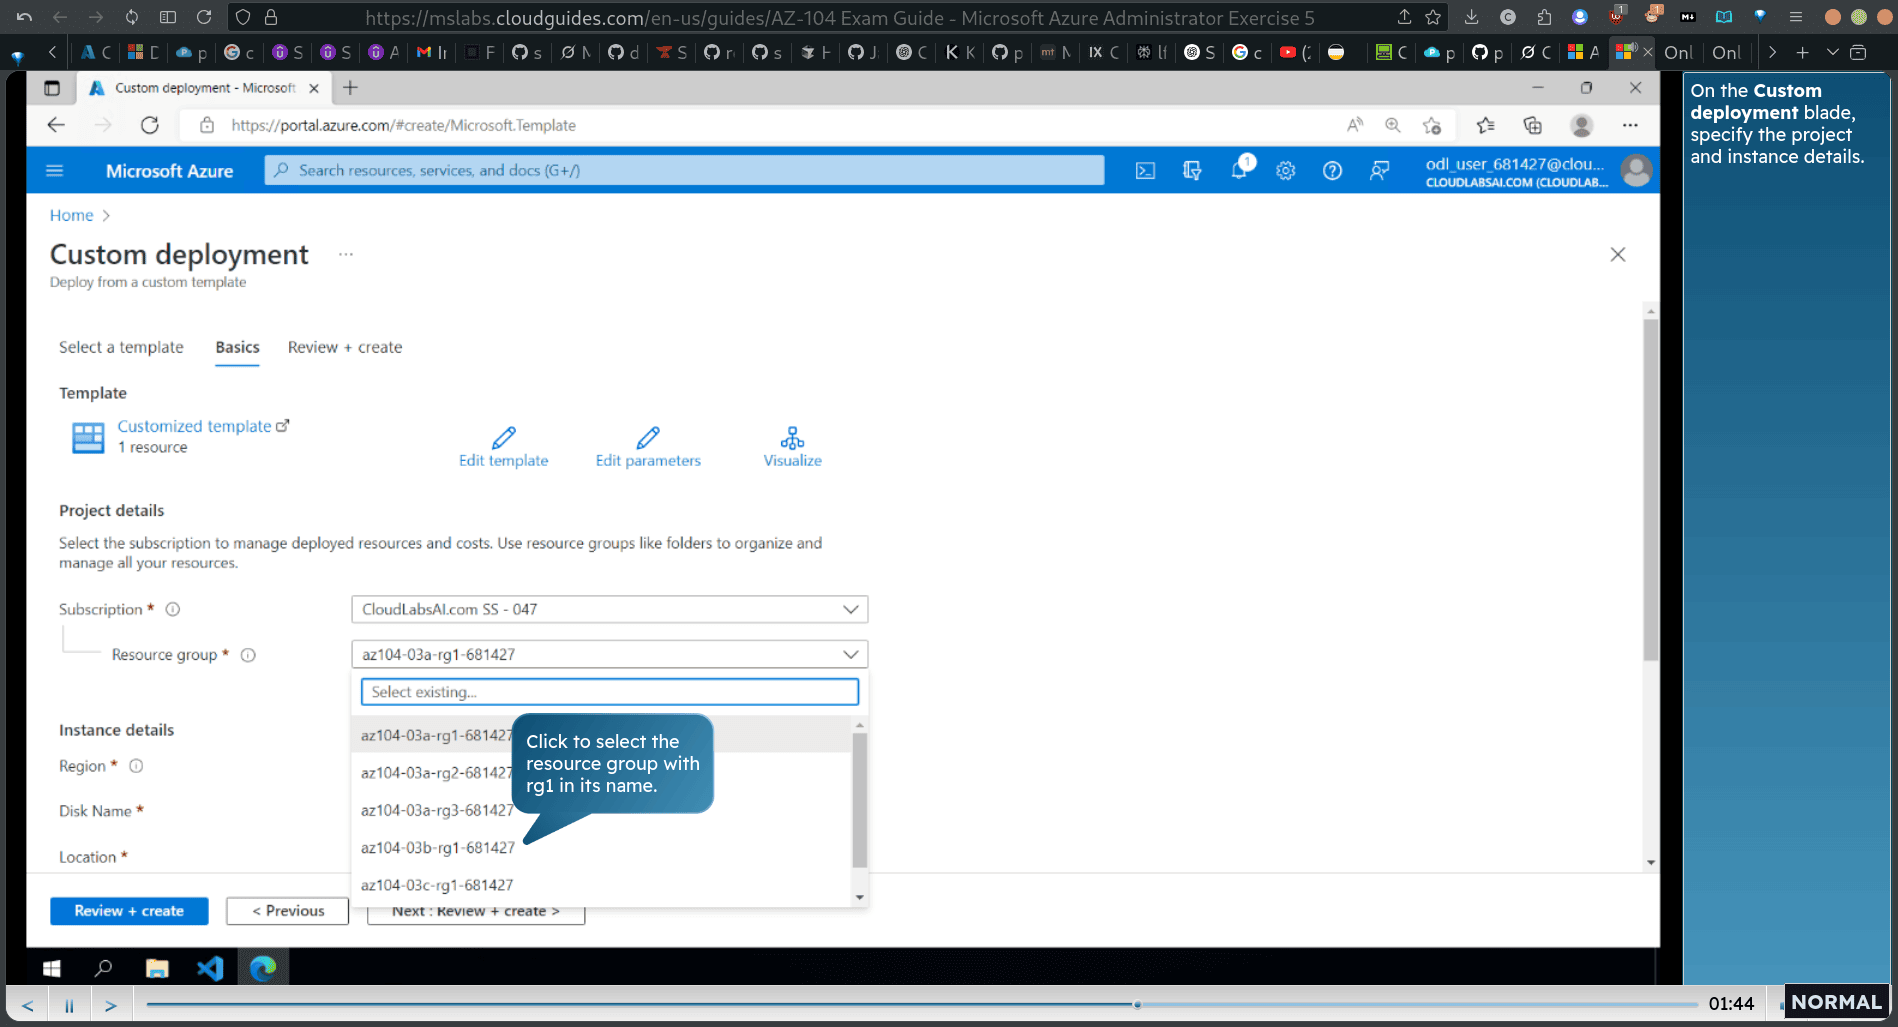Viewport: 1898px width, 1027px height.
Task: Switch to the Basics tab
Action: pyautogui.click(x=237, y=347)
